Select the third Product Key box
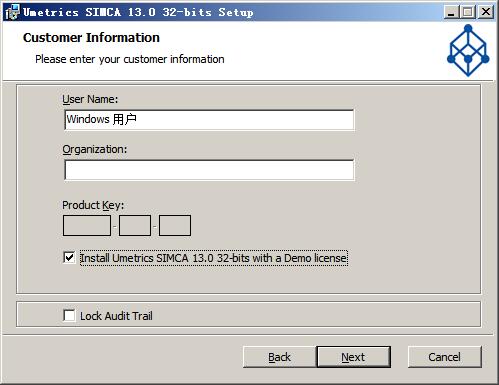This screenshot has height=385, width=499. tap(175, 226)
